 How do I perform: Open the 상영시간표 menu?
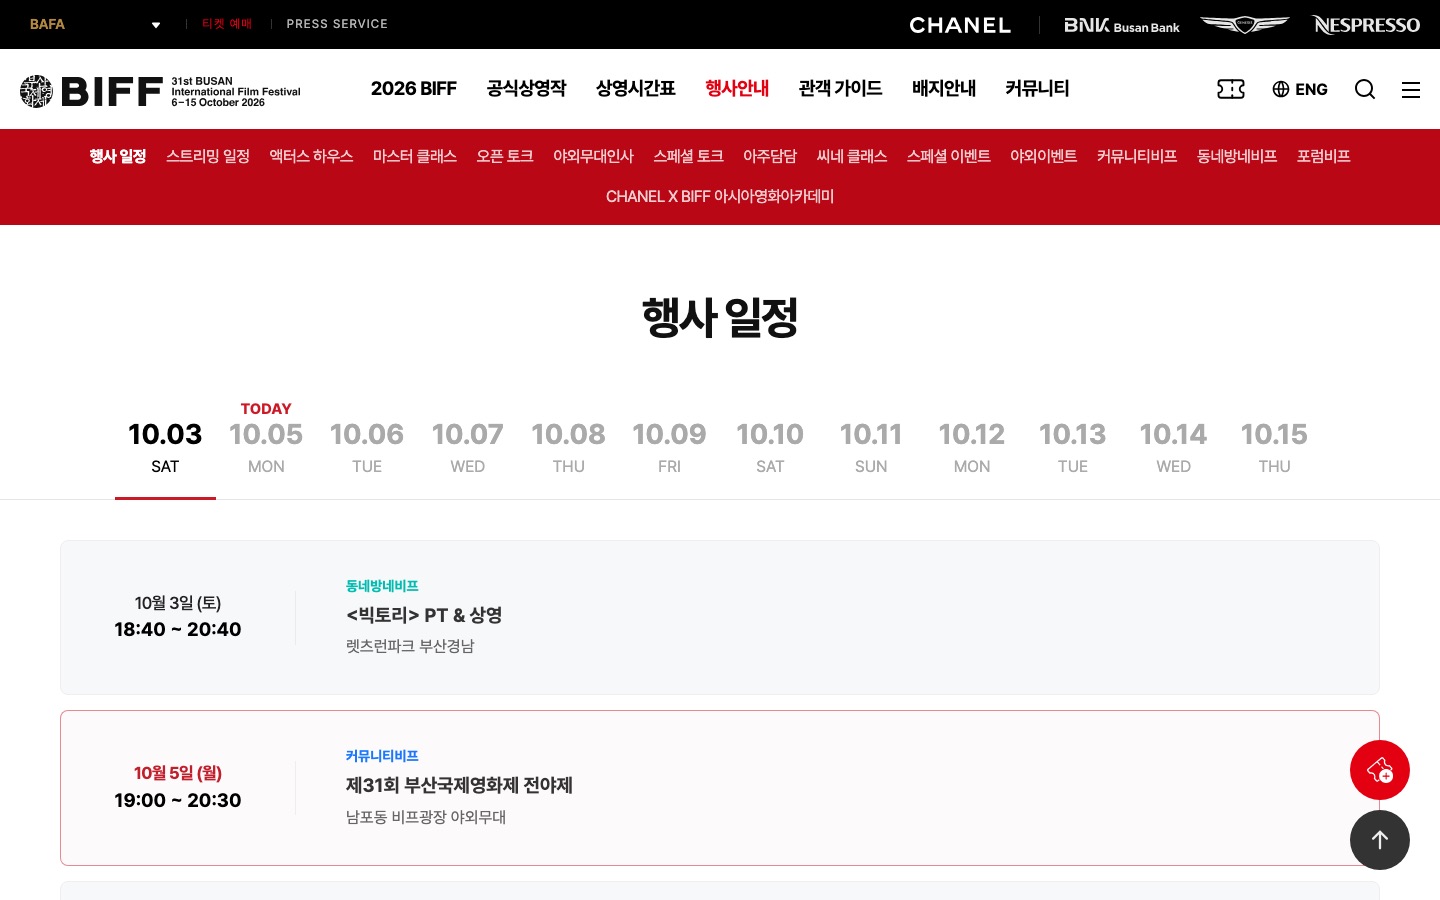pos(636,88)
